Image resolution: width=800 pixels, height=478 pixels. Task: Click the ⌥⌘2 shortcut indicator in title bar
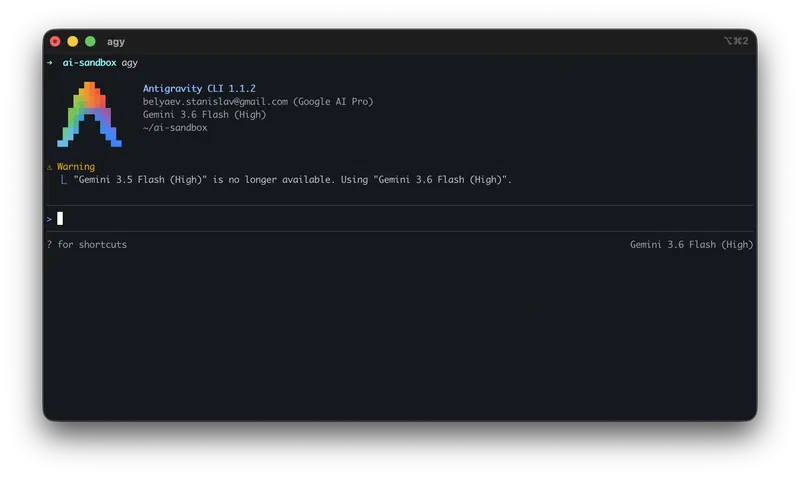click(736, 41)
